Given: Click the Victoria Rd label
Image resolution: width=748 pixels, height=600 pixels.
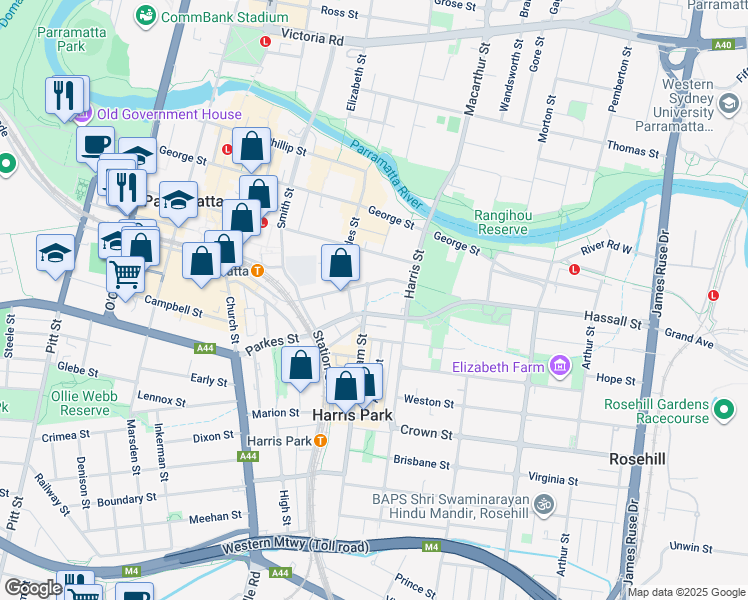Looking at the screenshot, I should pyautogui.click(x=312, y=37).
